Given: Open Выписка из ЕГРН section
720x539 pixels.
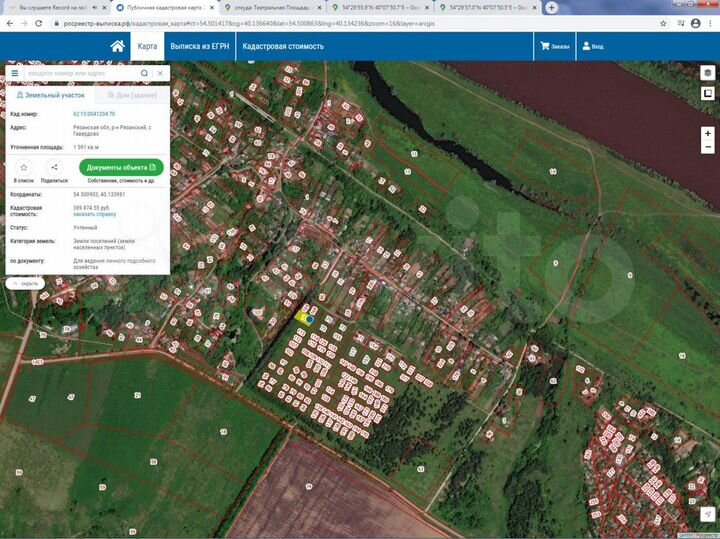Looking at the screenshot, I should coord(200,46).
